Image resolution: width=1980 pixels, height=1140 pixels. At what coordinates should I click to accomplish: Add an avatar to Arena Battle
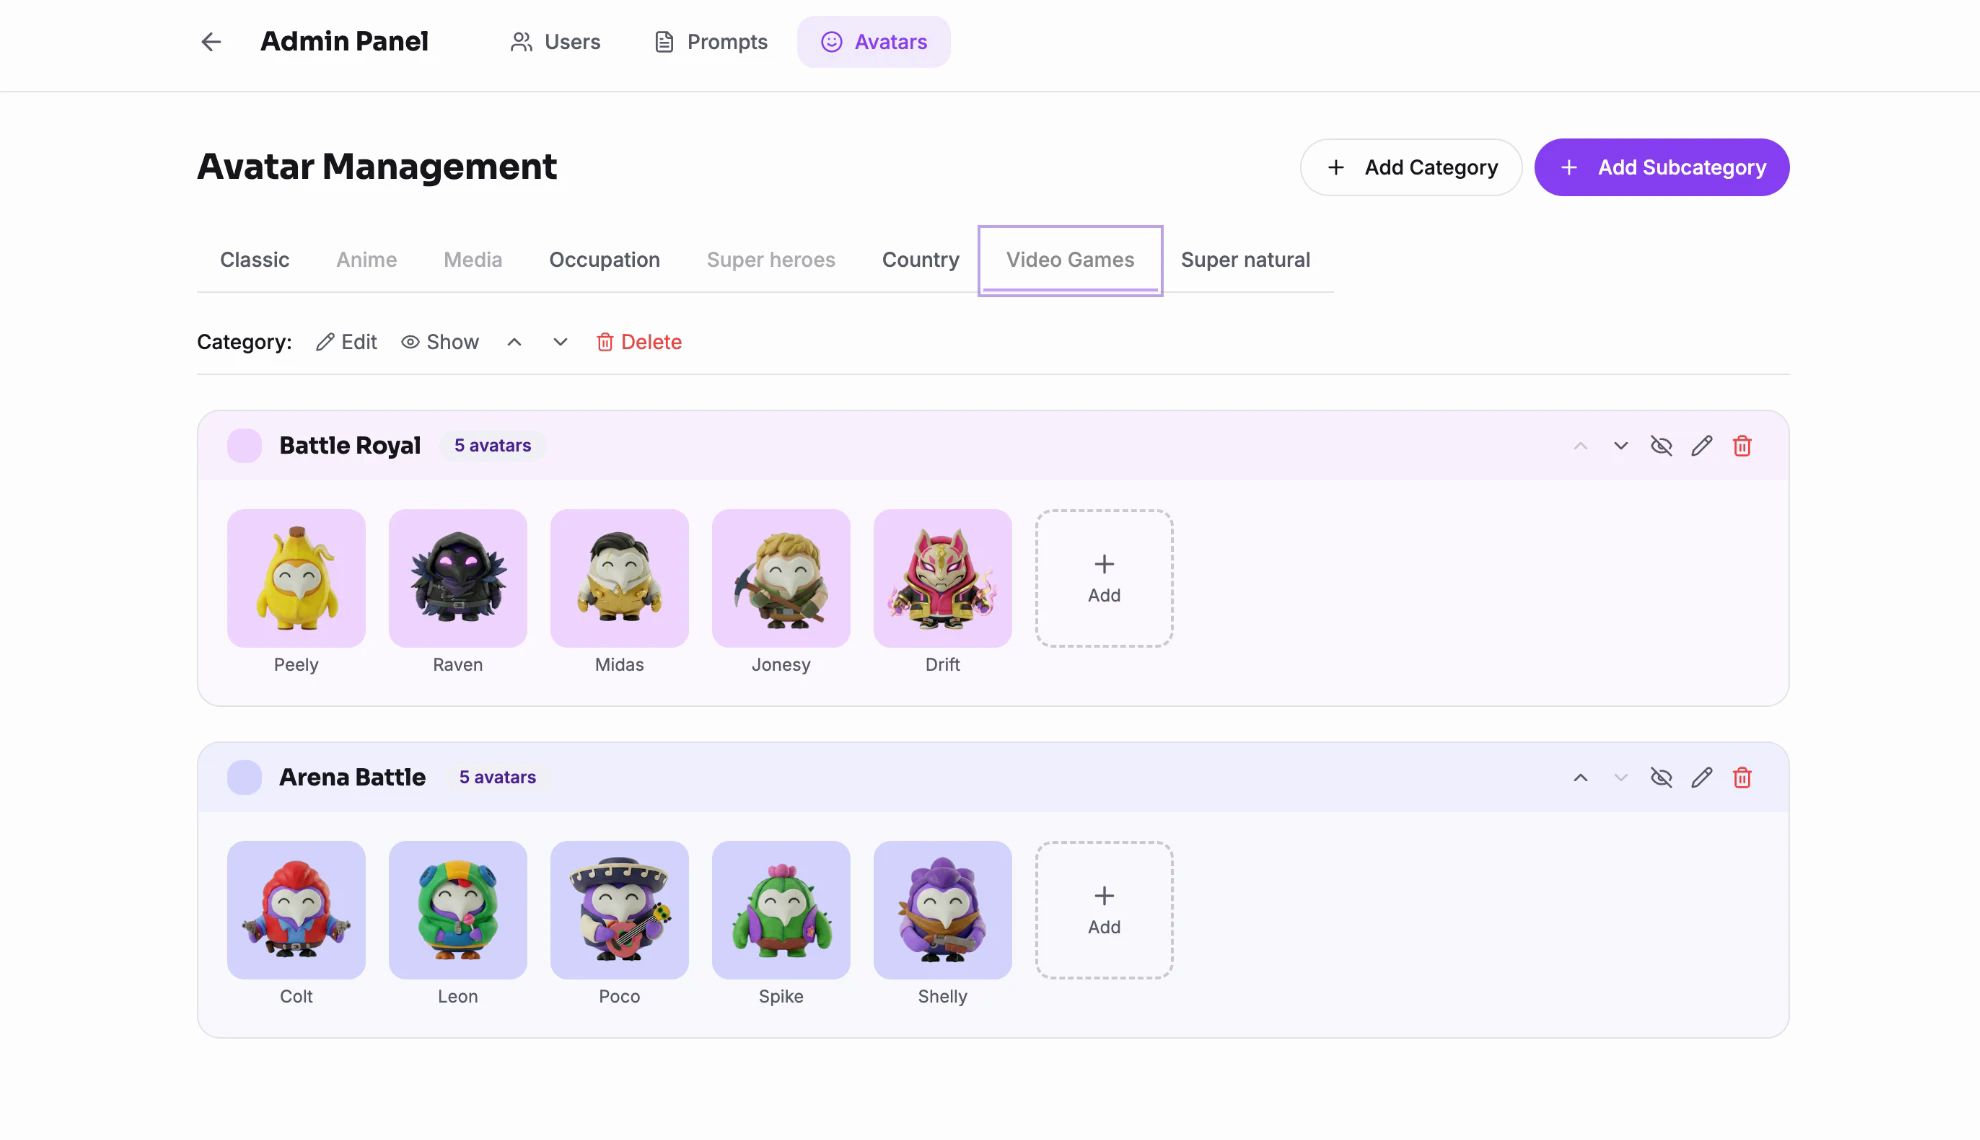1104,910
